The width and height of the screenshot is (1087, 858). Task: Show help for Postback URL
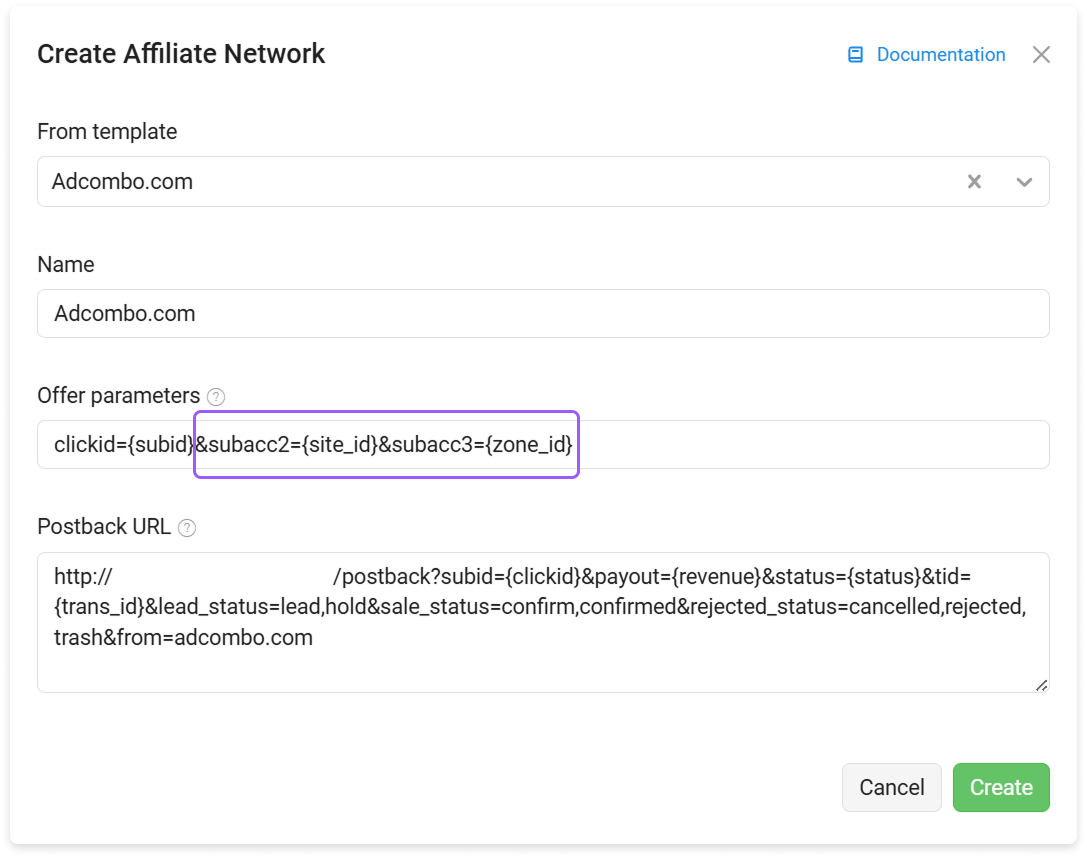coord(186,528)
